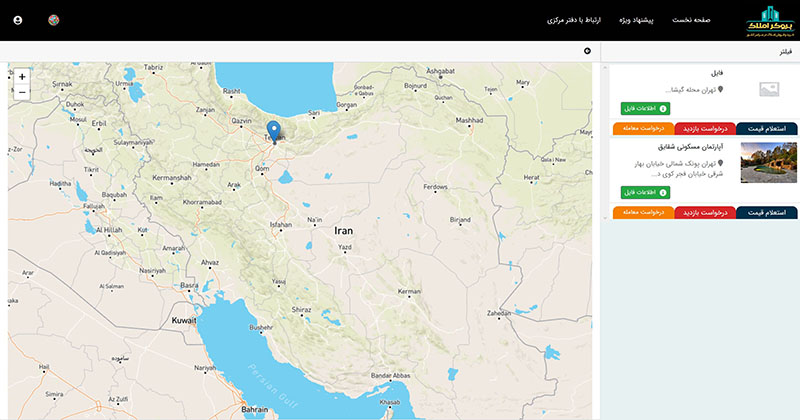This screenshot has width=800, height=420.
Task: Open the user account profile icon
Action: (18, 20)
